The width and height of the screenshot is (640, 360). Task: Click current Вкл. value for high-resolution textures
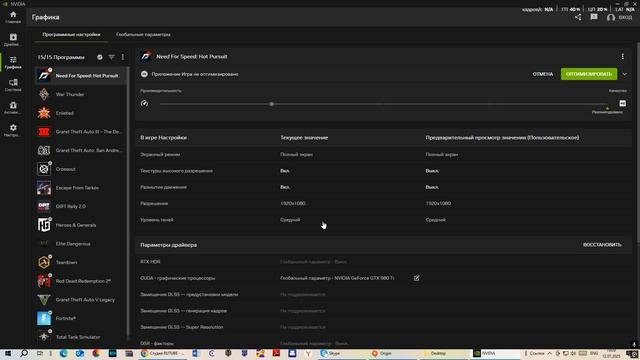(285, 171)
